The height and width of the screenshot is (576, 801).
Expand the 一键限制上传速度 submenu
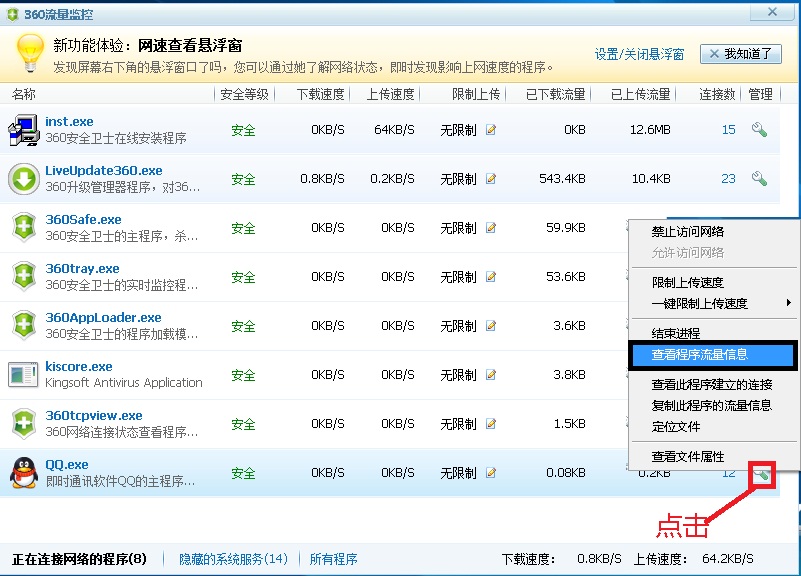click(x=712, y=303)
